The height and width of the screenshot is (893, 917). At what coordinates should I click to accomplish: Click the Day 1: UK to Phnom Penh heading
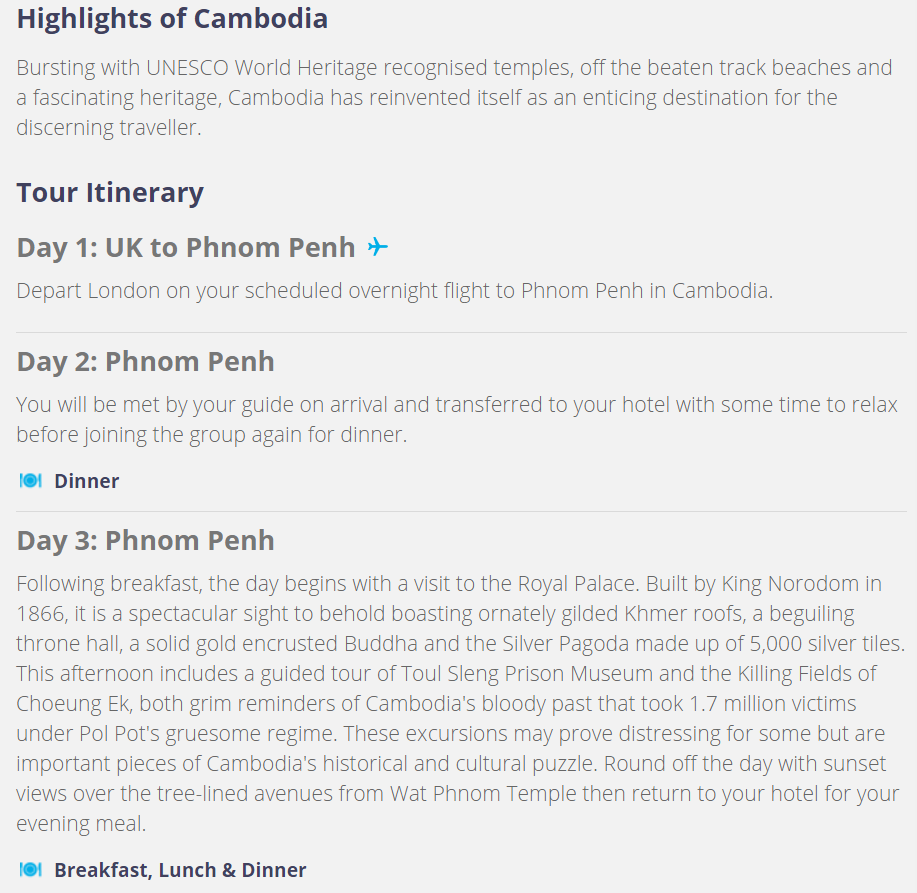click(x=186, y=247)
